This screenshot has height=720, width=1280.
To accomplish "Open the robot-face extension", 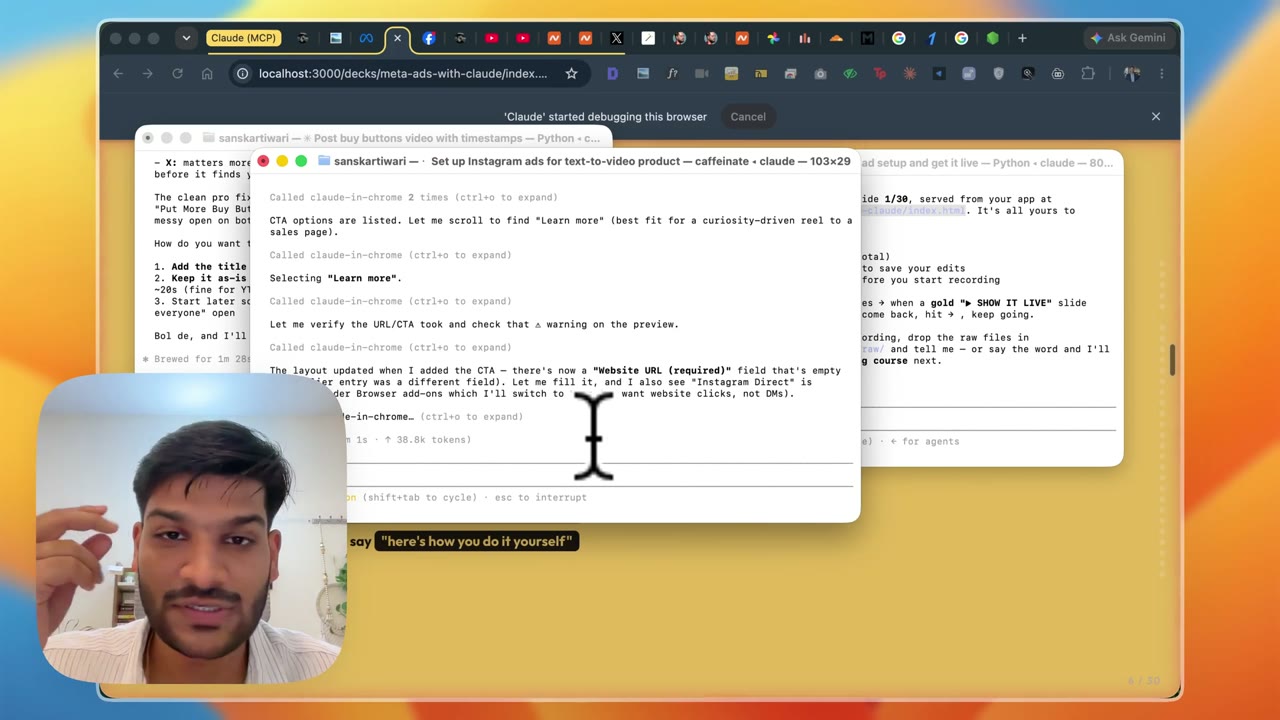I will (x=1058, y=73).
